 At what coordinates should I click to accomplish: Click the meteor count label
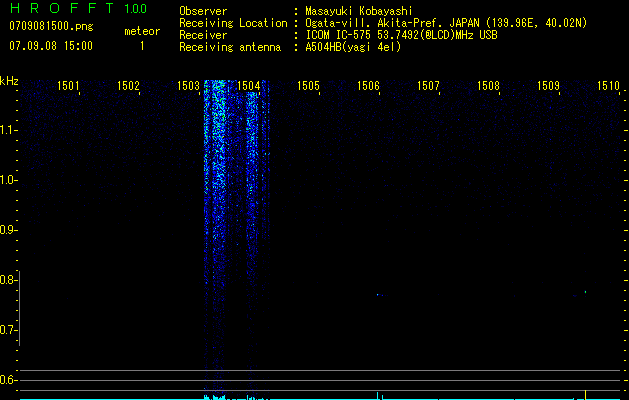click(x=142, y=31)
